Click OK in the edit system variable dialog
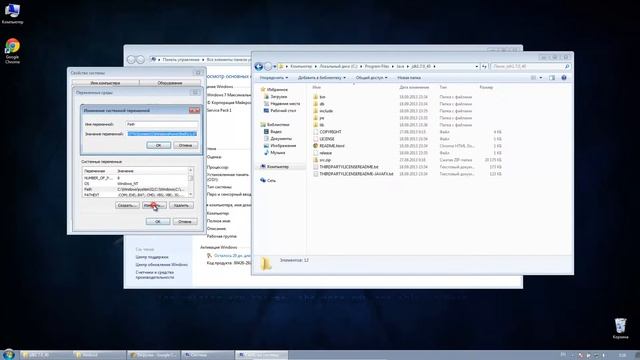 coord(158,145)
